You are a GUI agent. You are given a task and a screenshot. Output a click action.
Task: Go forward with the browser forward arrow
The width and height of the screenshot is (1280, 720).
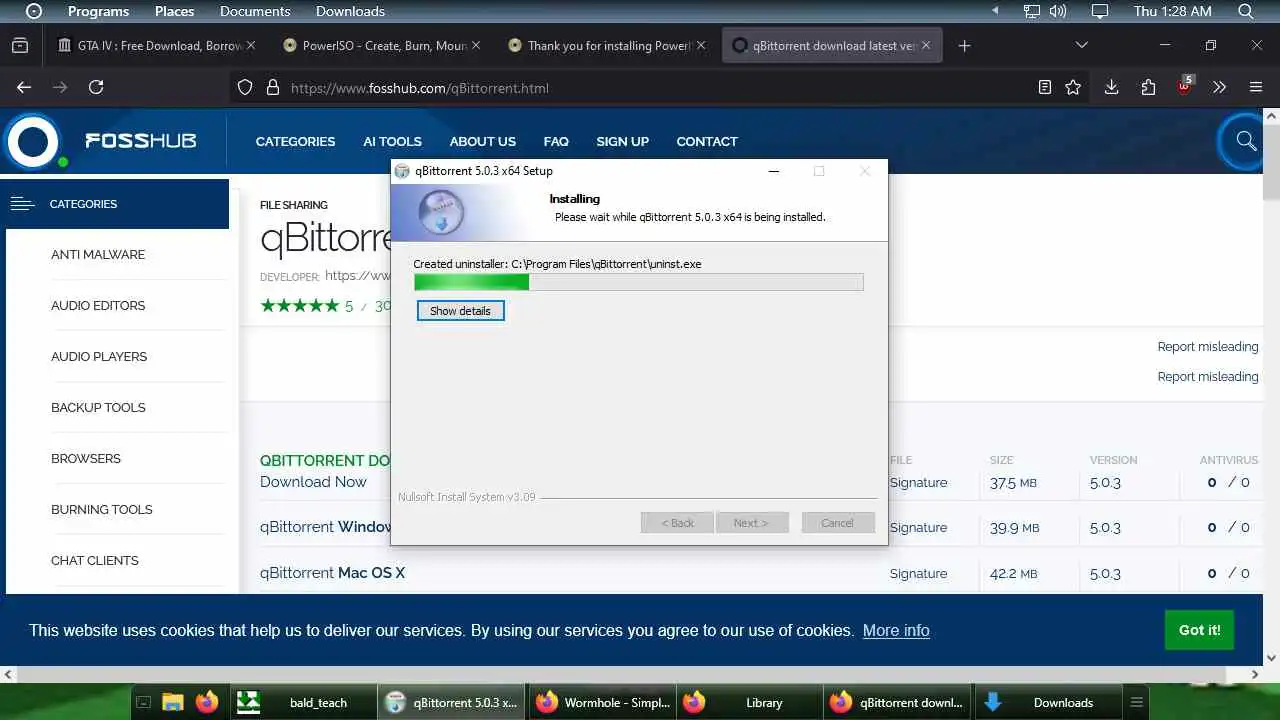tap(60, 87)
